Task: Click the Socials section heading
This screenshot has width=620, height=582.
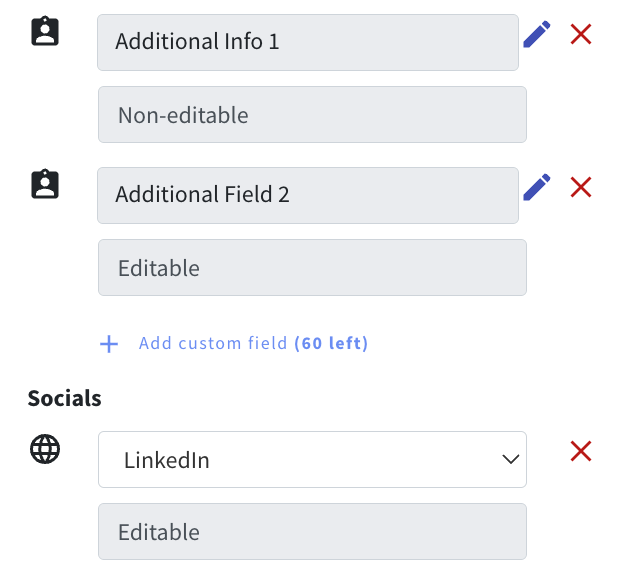Action: (x=64, y=398)
